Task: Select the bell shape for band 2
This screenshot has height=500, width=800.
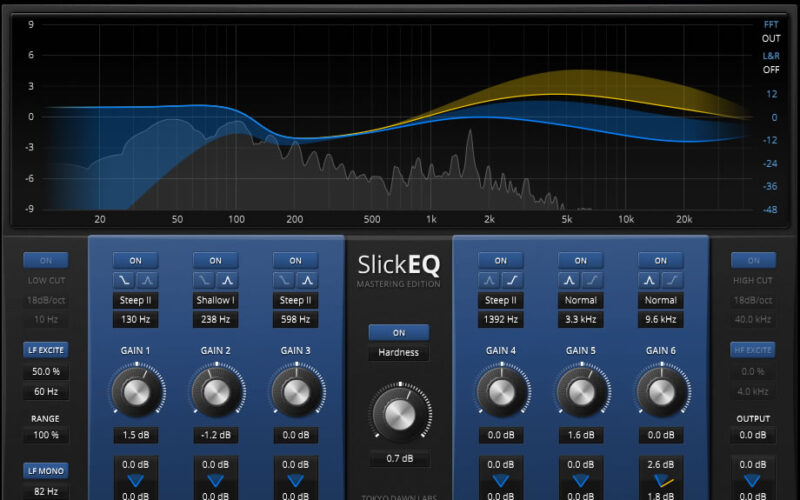Action: click(x=227, y=280)
